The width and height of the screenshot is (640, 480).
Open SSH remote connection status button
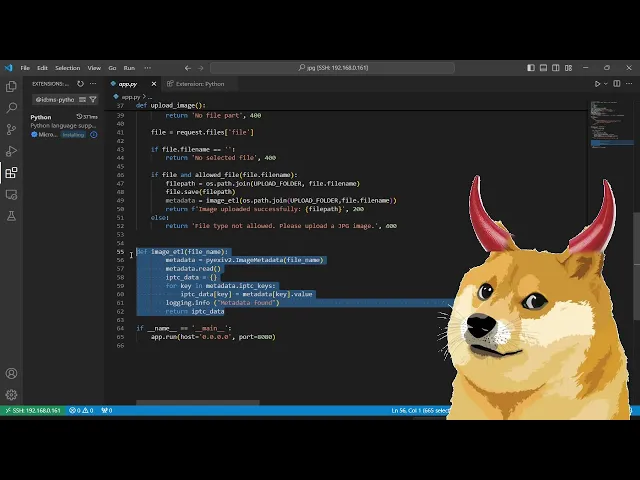(32, 411)
